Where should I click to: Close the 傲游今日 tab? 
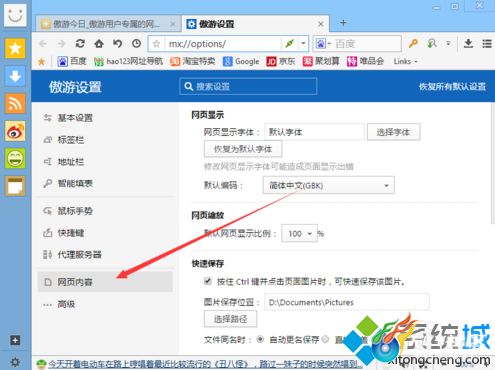pyautogui.click(x=173, y=24)
